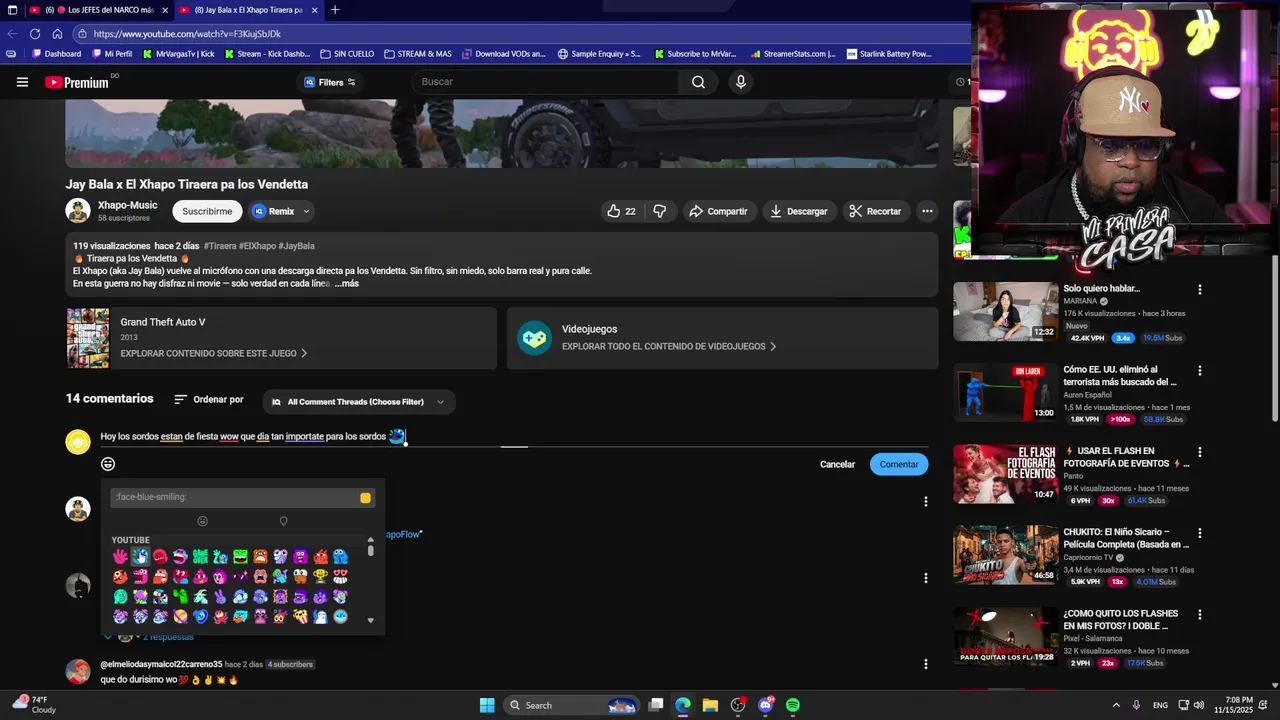Expand description with ...más
Screen dimensions: 1280x720
pyautogui.click(x=347, y=284)
